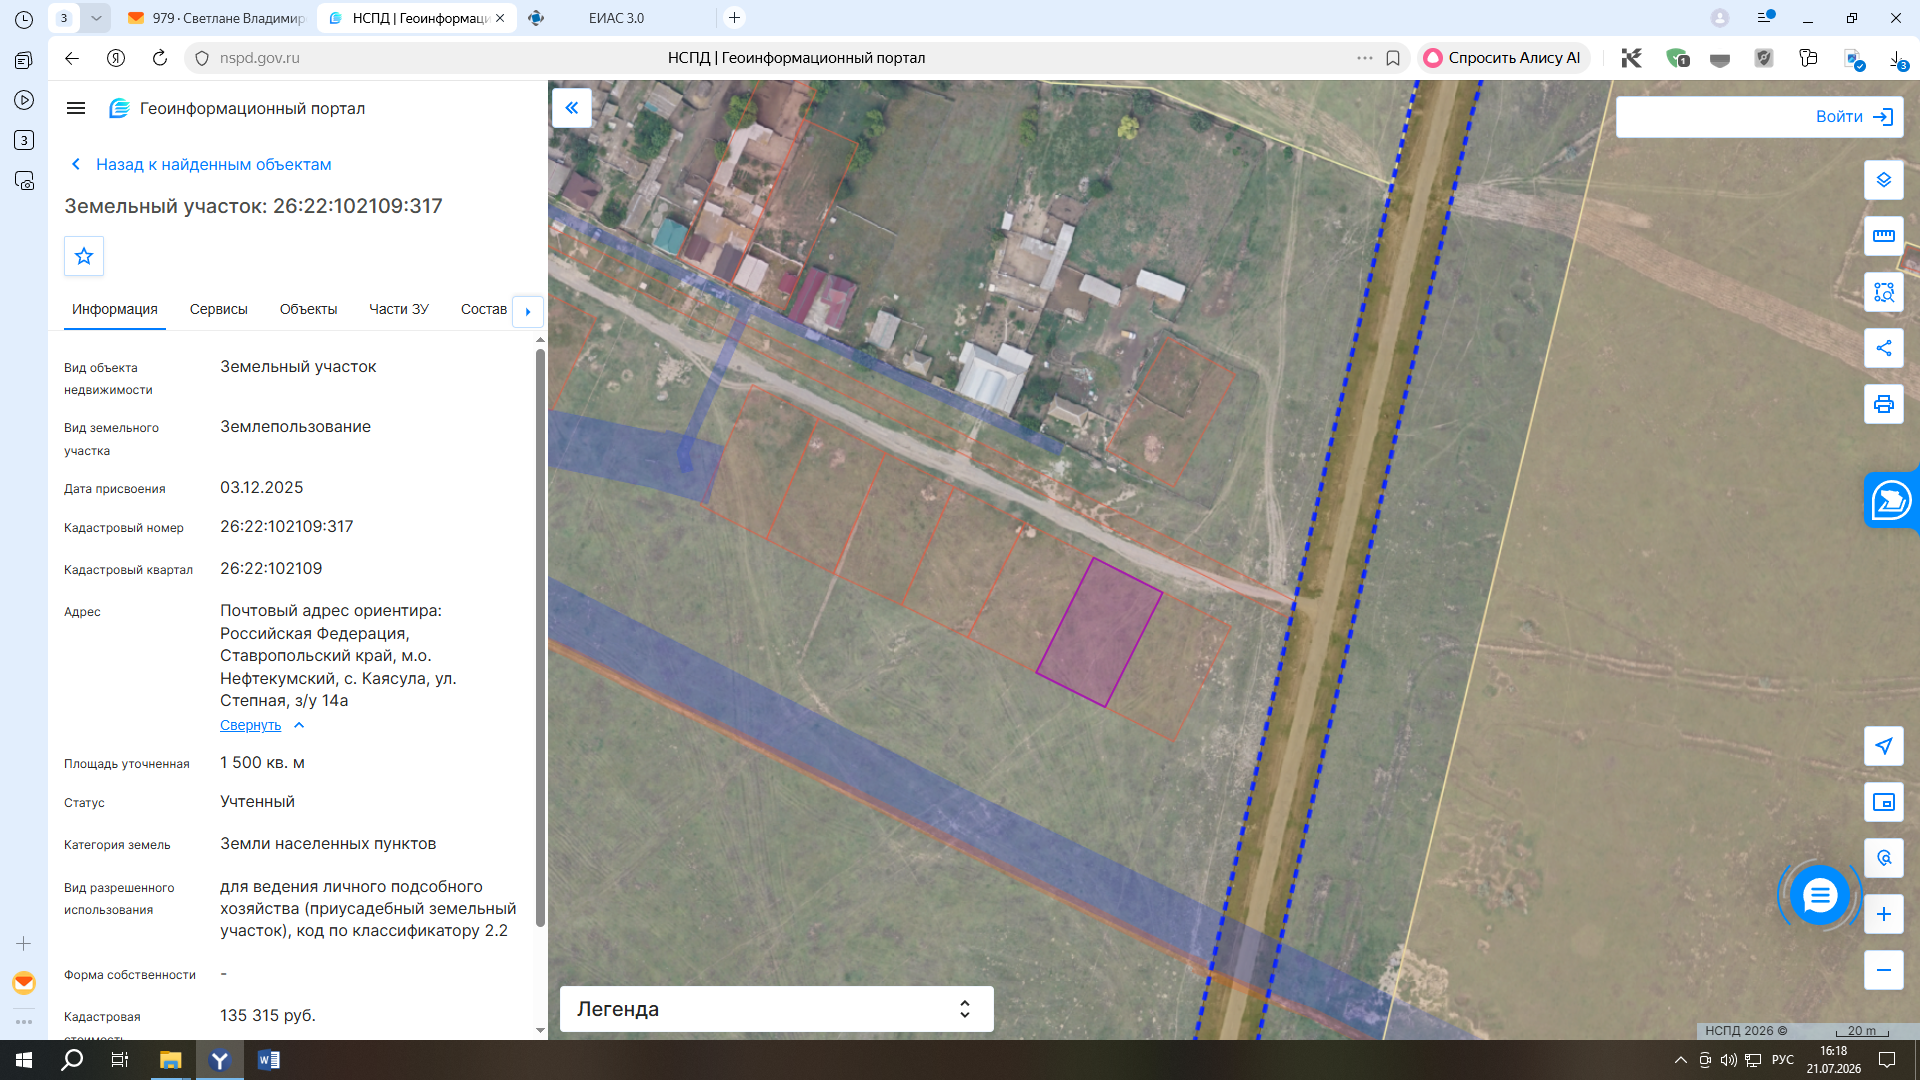1920x1080 pixels.
Task: Activate the area search selection tool
Action: point(1883,292)
